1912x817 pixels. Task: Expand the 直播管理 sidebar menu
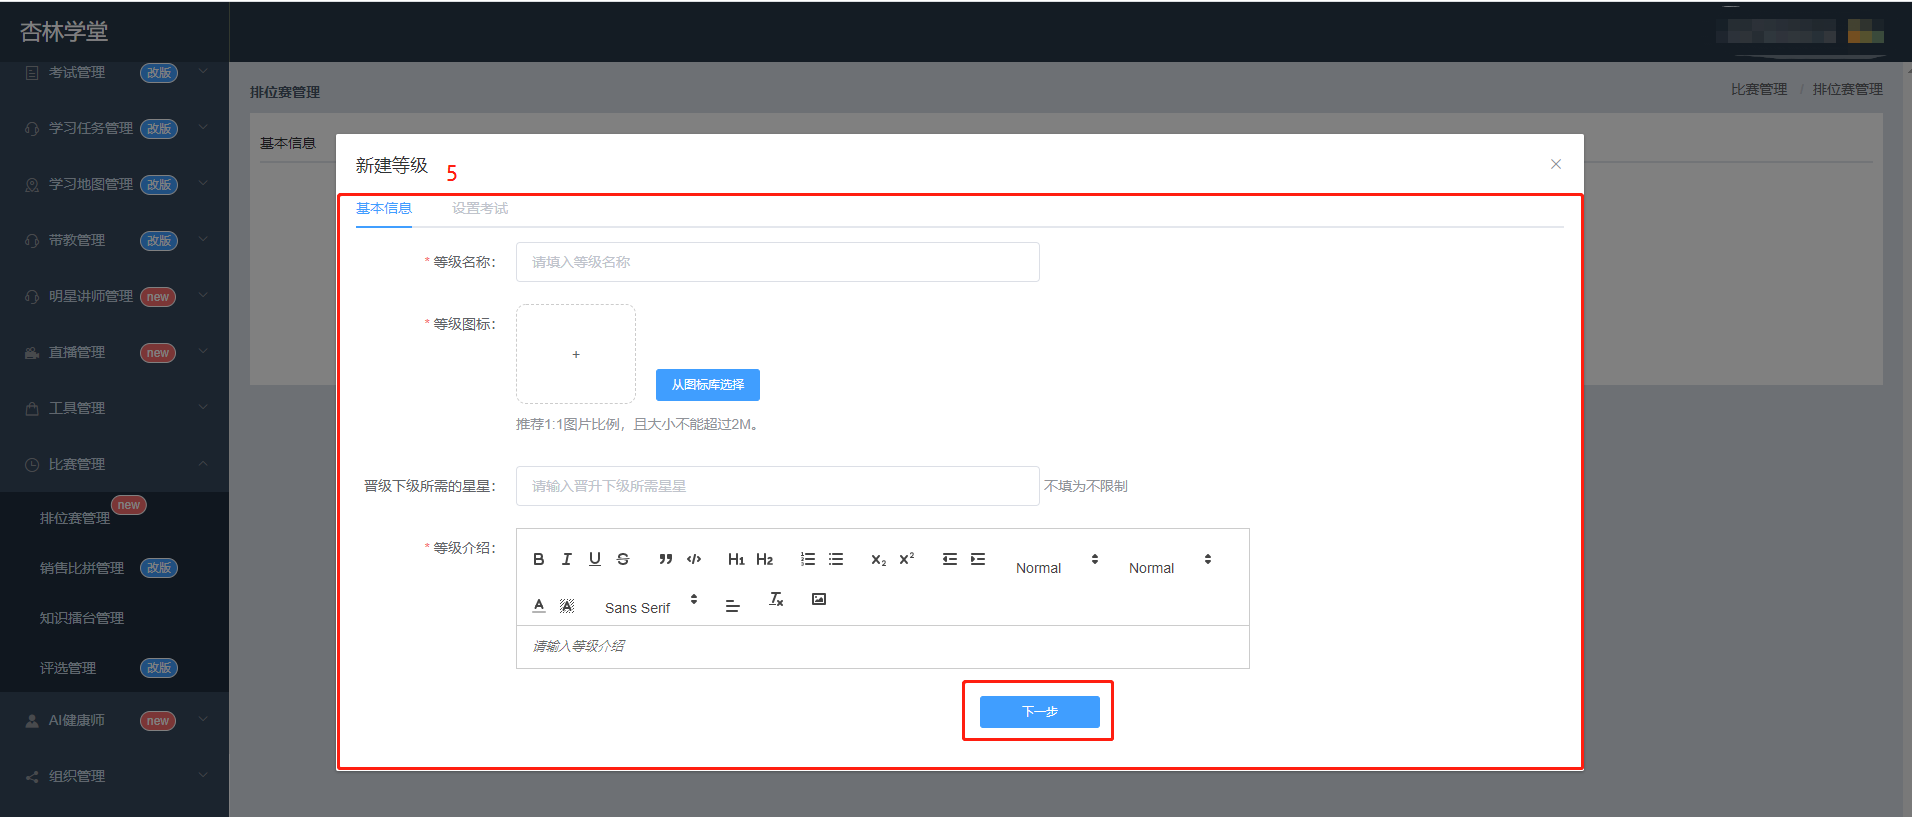click(x=115, y=352)
